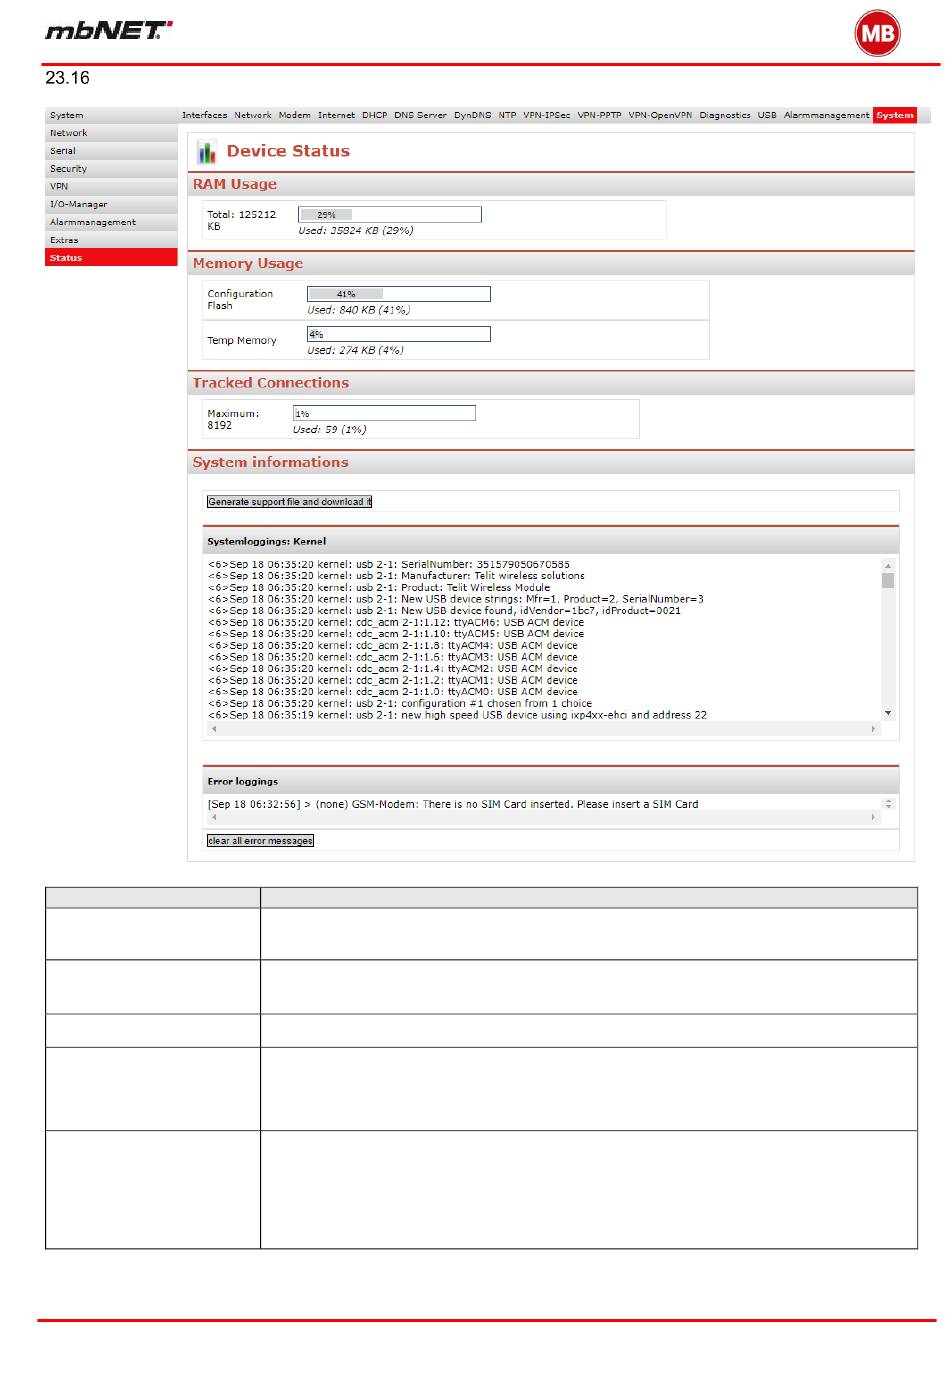
Task: Click the 'Used: 274 KB (4%)' text
Action: pyautogui.click(x=356, y=351)
